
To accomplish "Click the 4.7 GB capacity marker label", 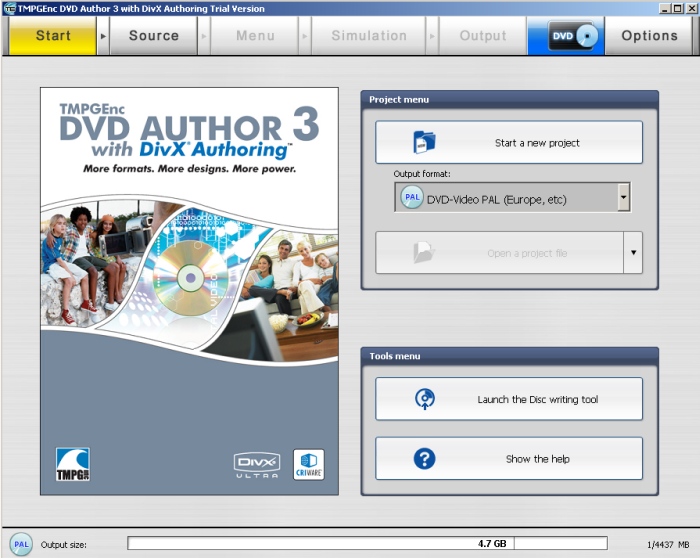I will (x=492, y=543).
